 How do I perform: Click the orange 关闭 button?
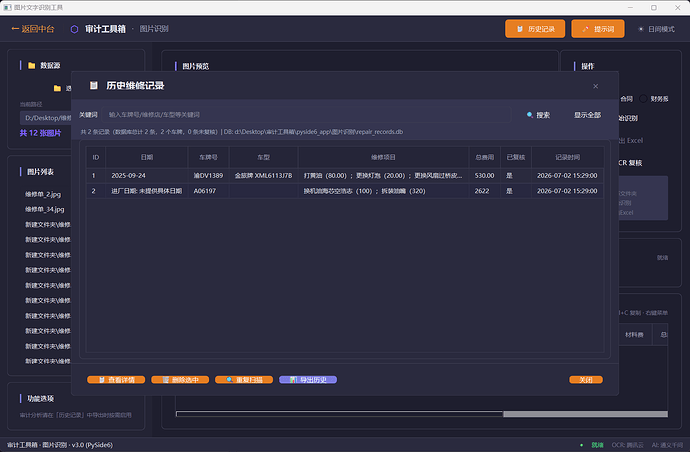click(x=586, y=380)
